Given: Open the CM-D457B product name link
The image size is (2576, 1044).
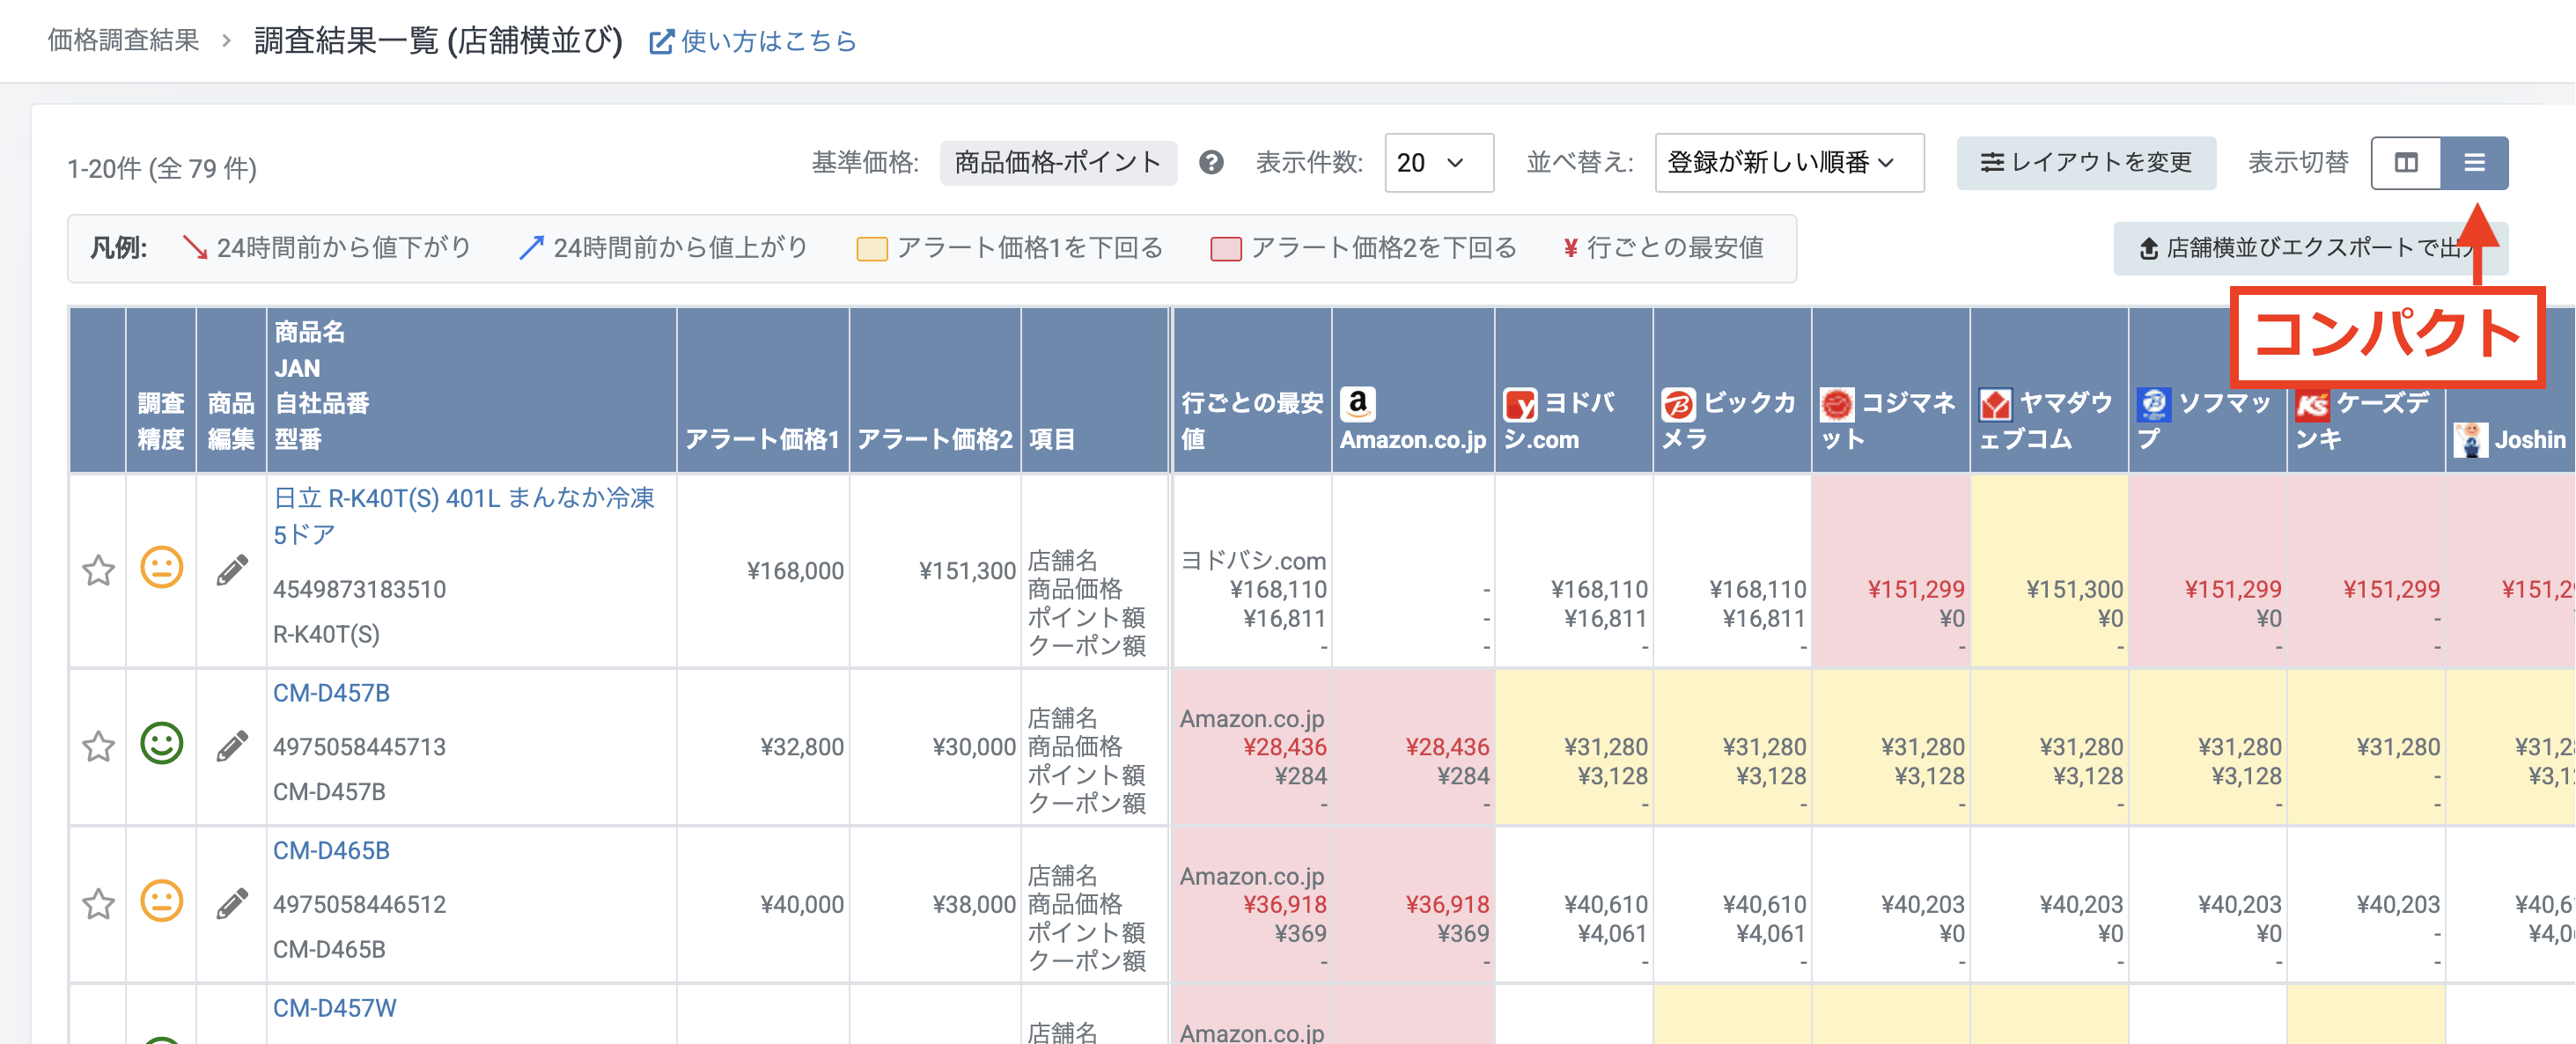Looking at the screenshot, I should [x=331, y=693].
